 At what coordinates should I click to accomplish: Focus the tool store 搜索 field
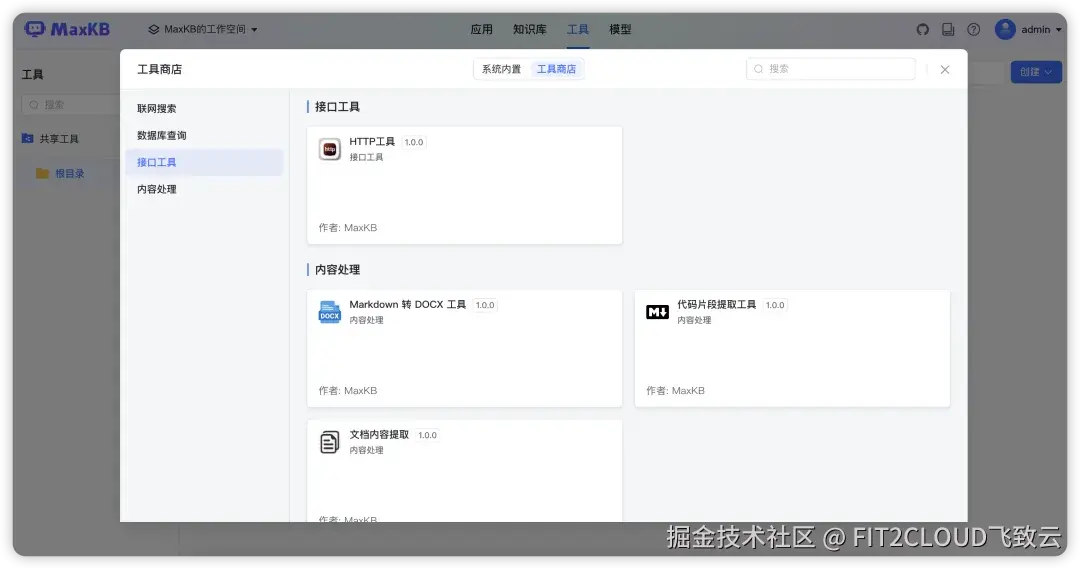[x=831, y=69]
